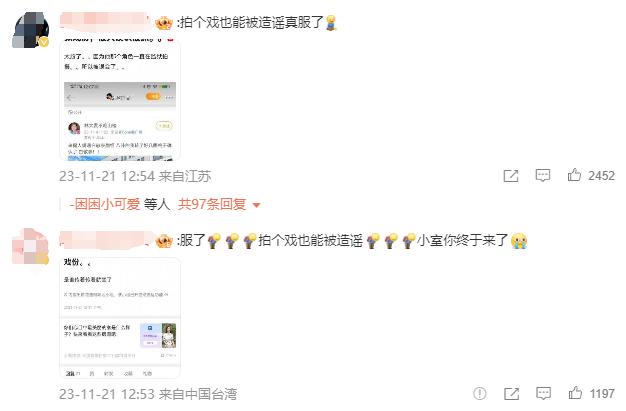This screenshot has width=626, height=411.
Task: Open the second comment's username link
Action: point(106,238)
